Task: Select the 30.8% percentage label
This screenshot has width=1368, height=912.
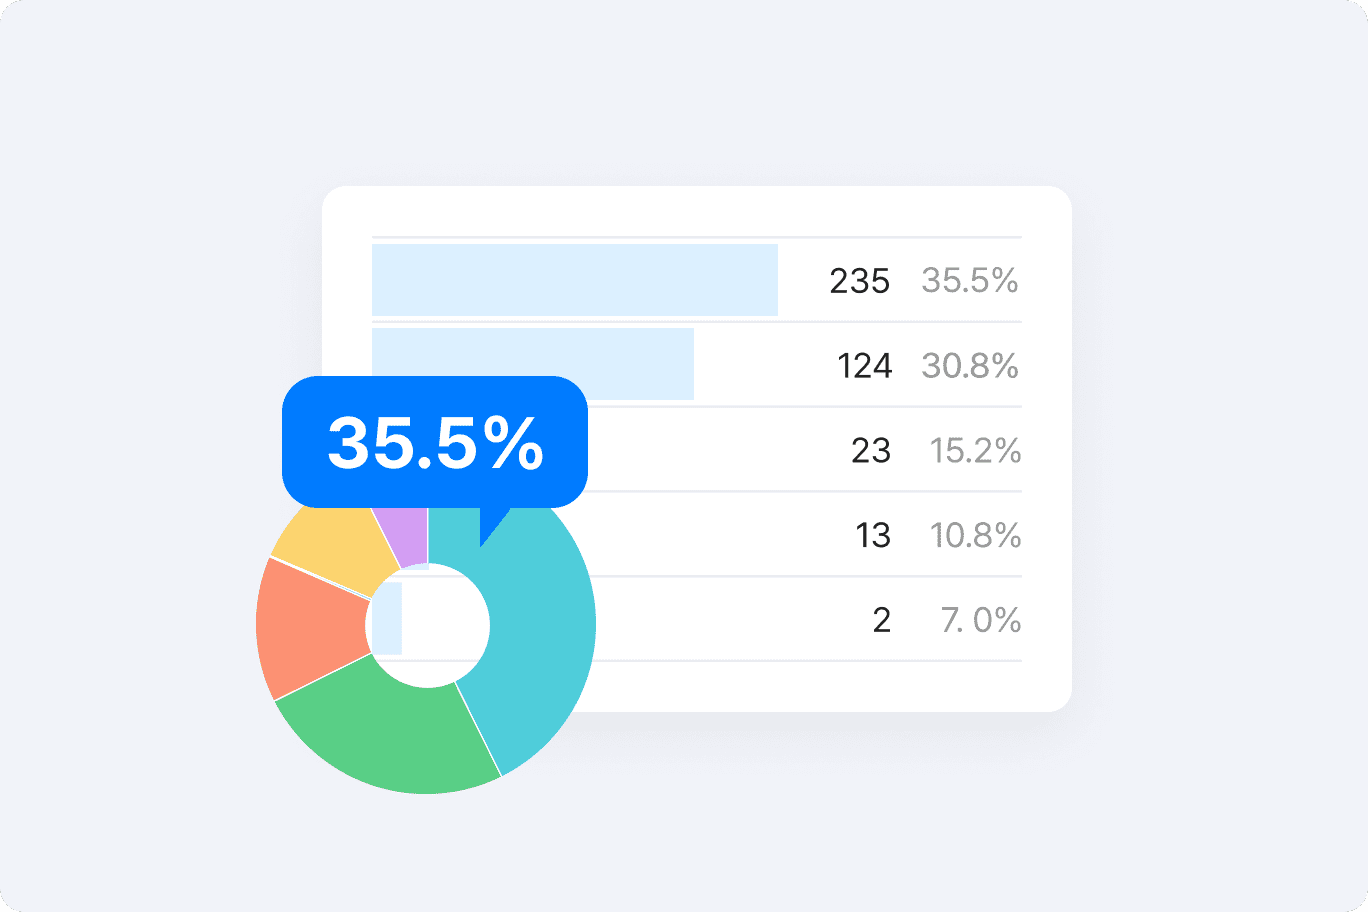Action: pos(969,366)
